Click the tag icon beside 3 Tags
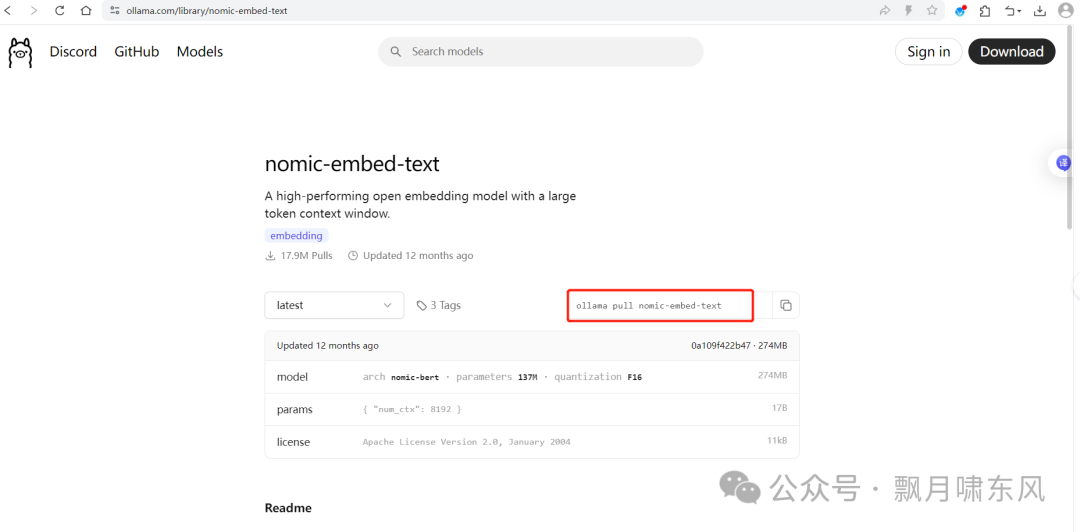Image resolution: width=1080 pixels, height=532 pixels. (422, 305)
